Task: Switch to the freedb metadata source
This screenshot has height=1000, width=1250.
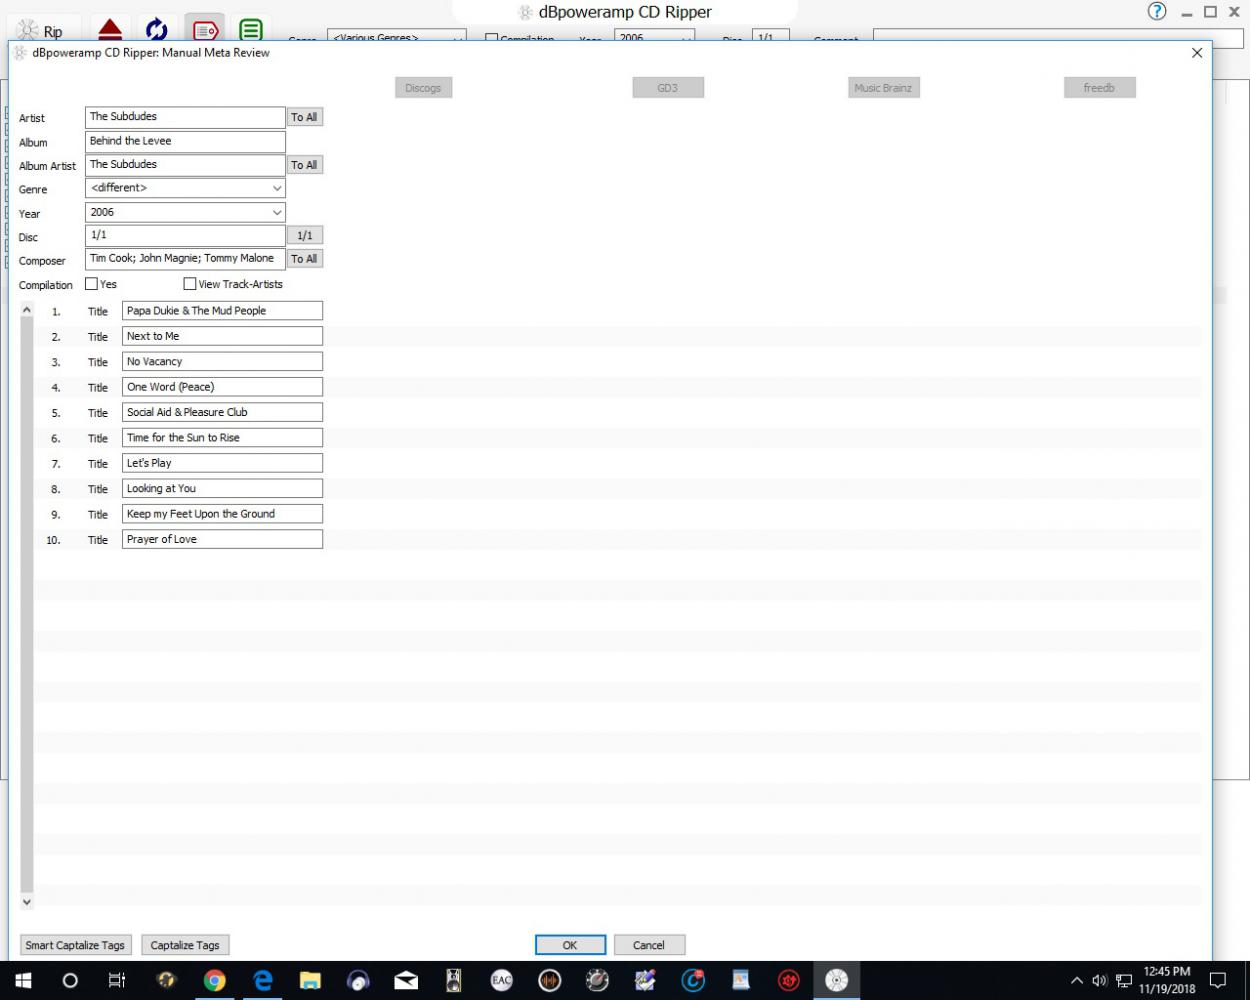Action: [x=1099, y=88]
